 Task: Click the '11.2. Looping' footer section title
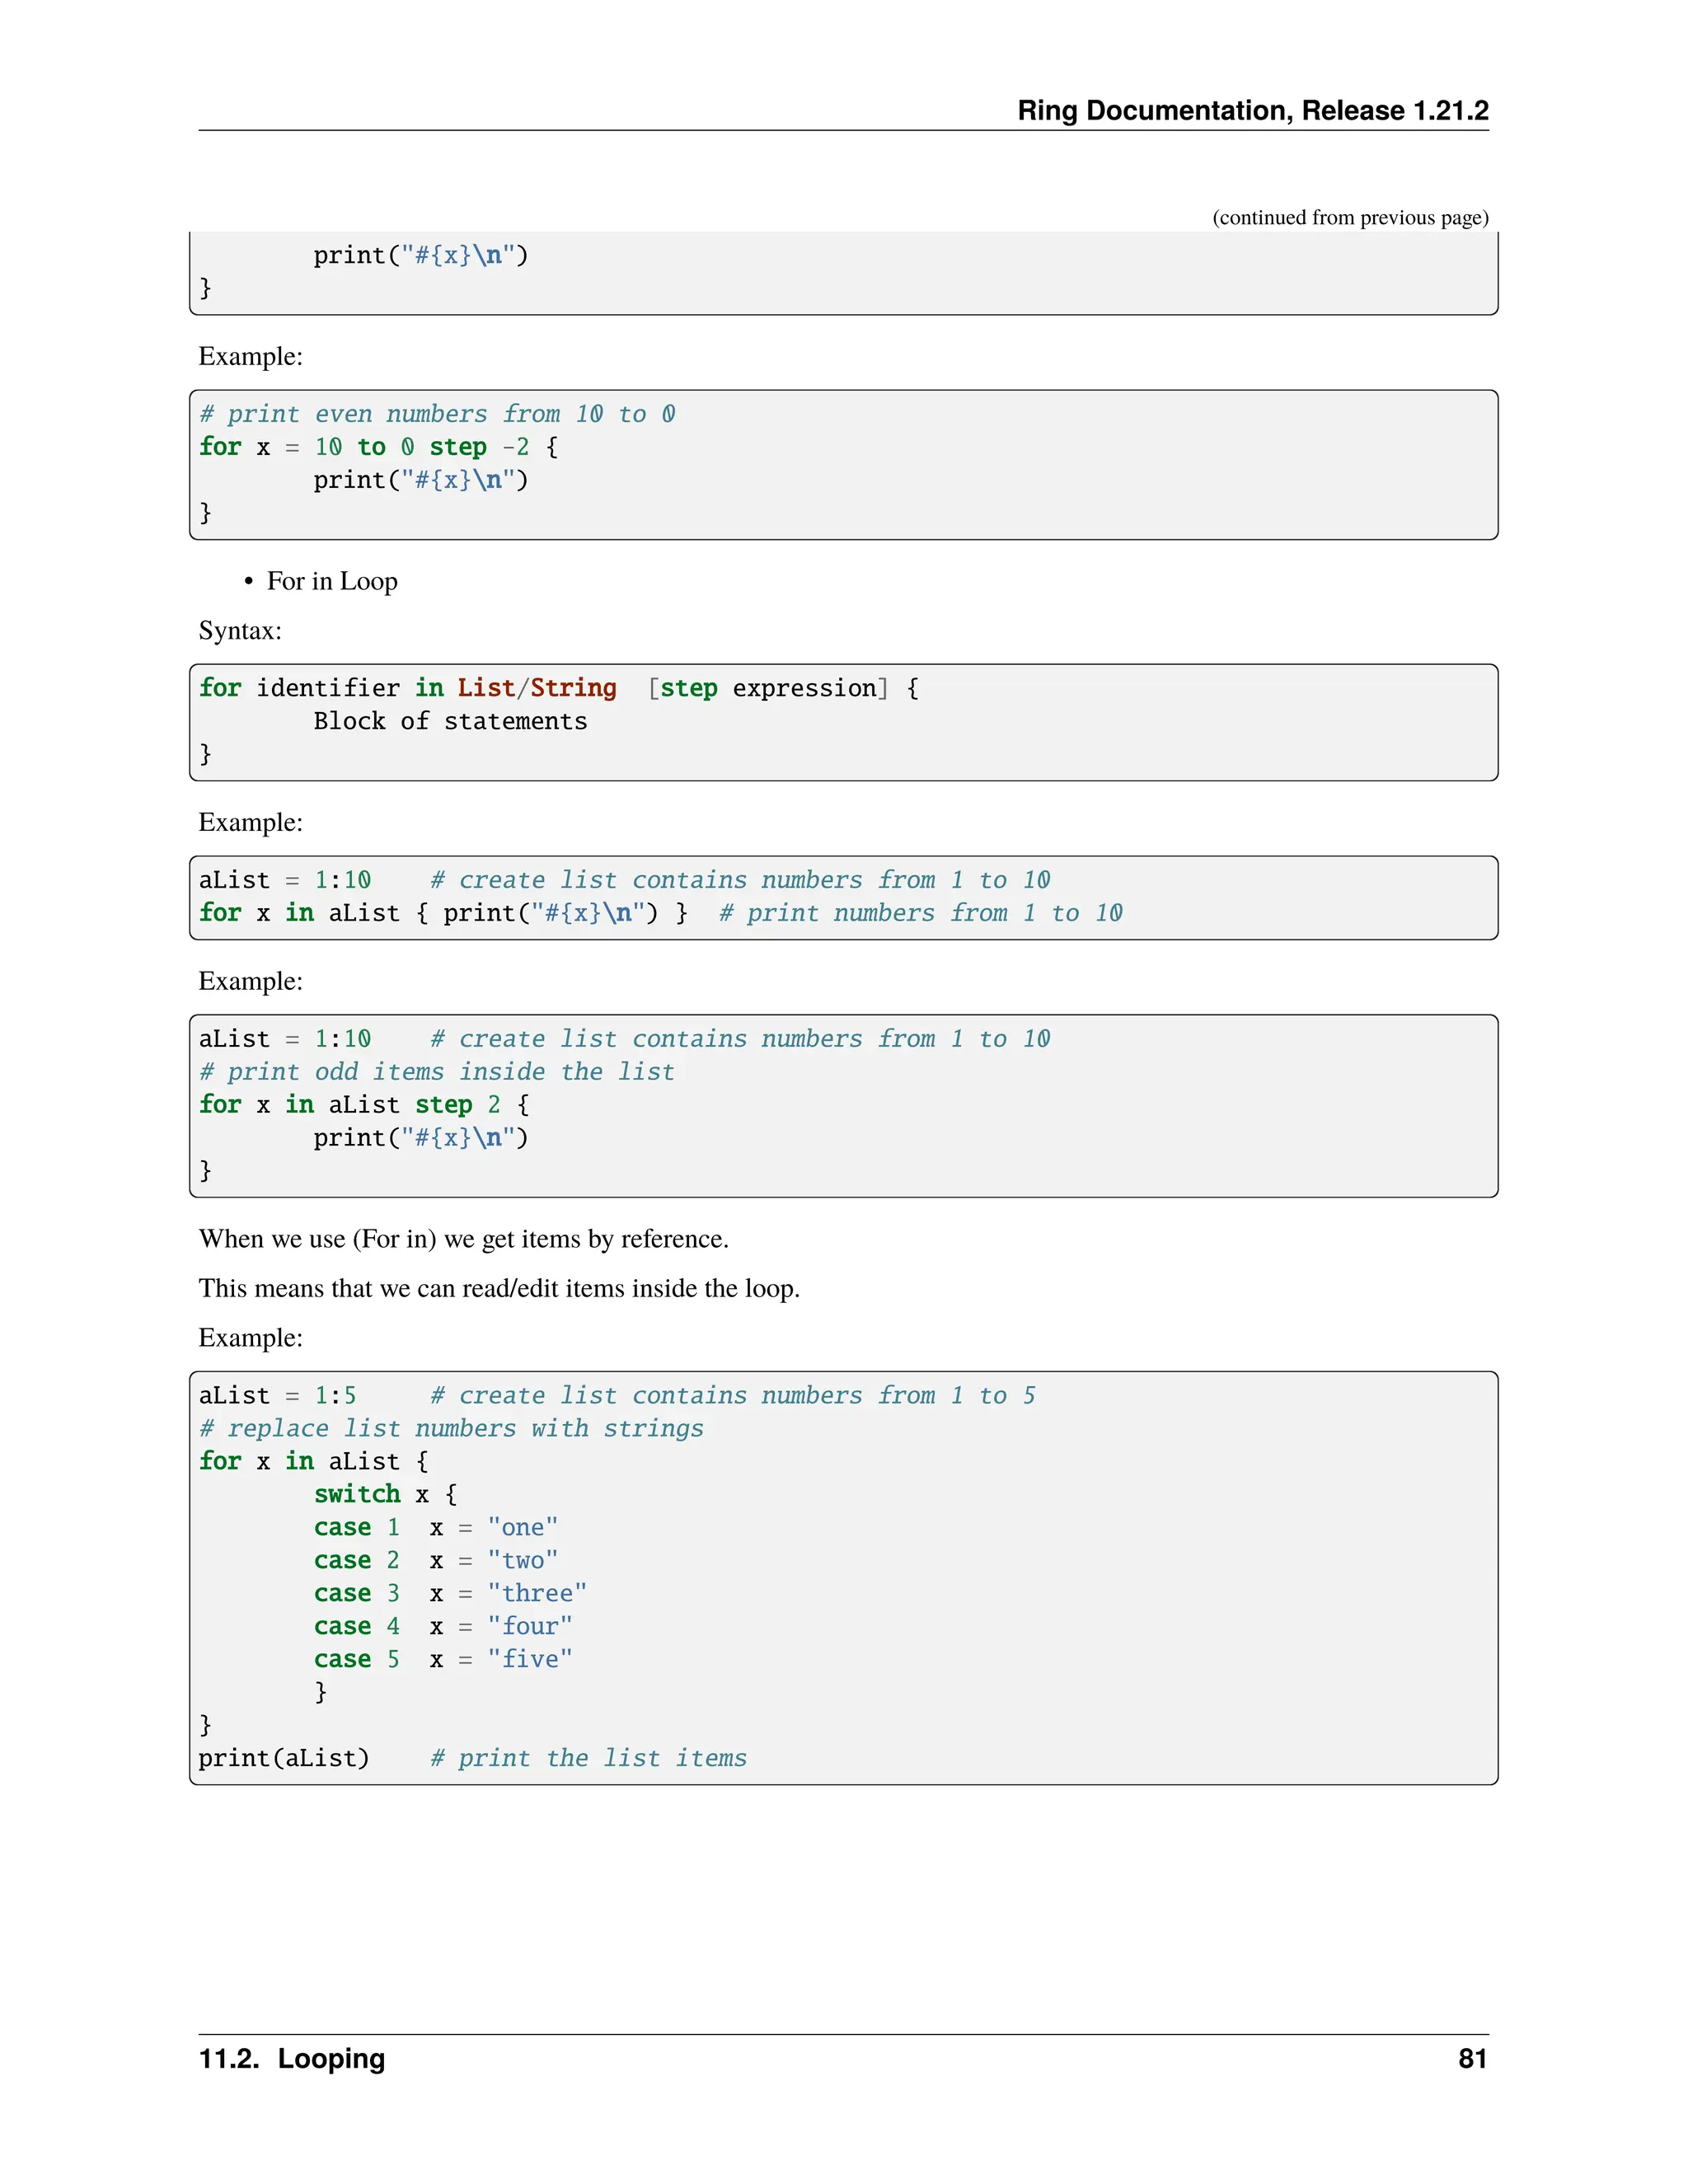[x=292, y=2059]
